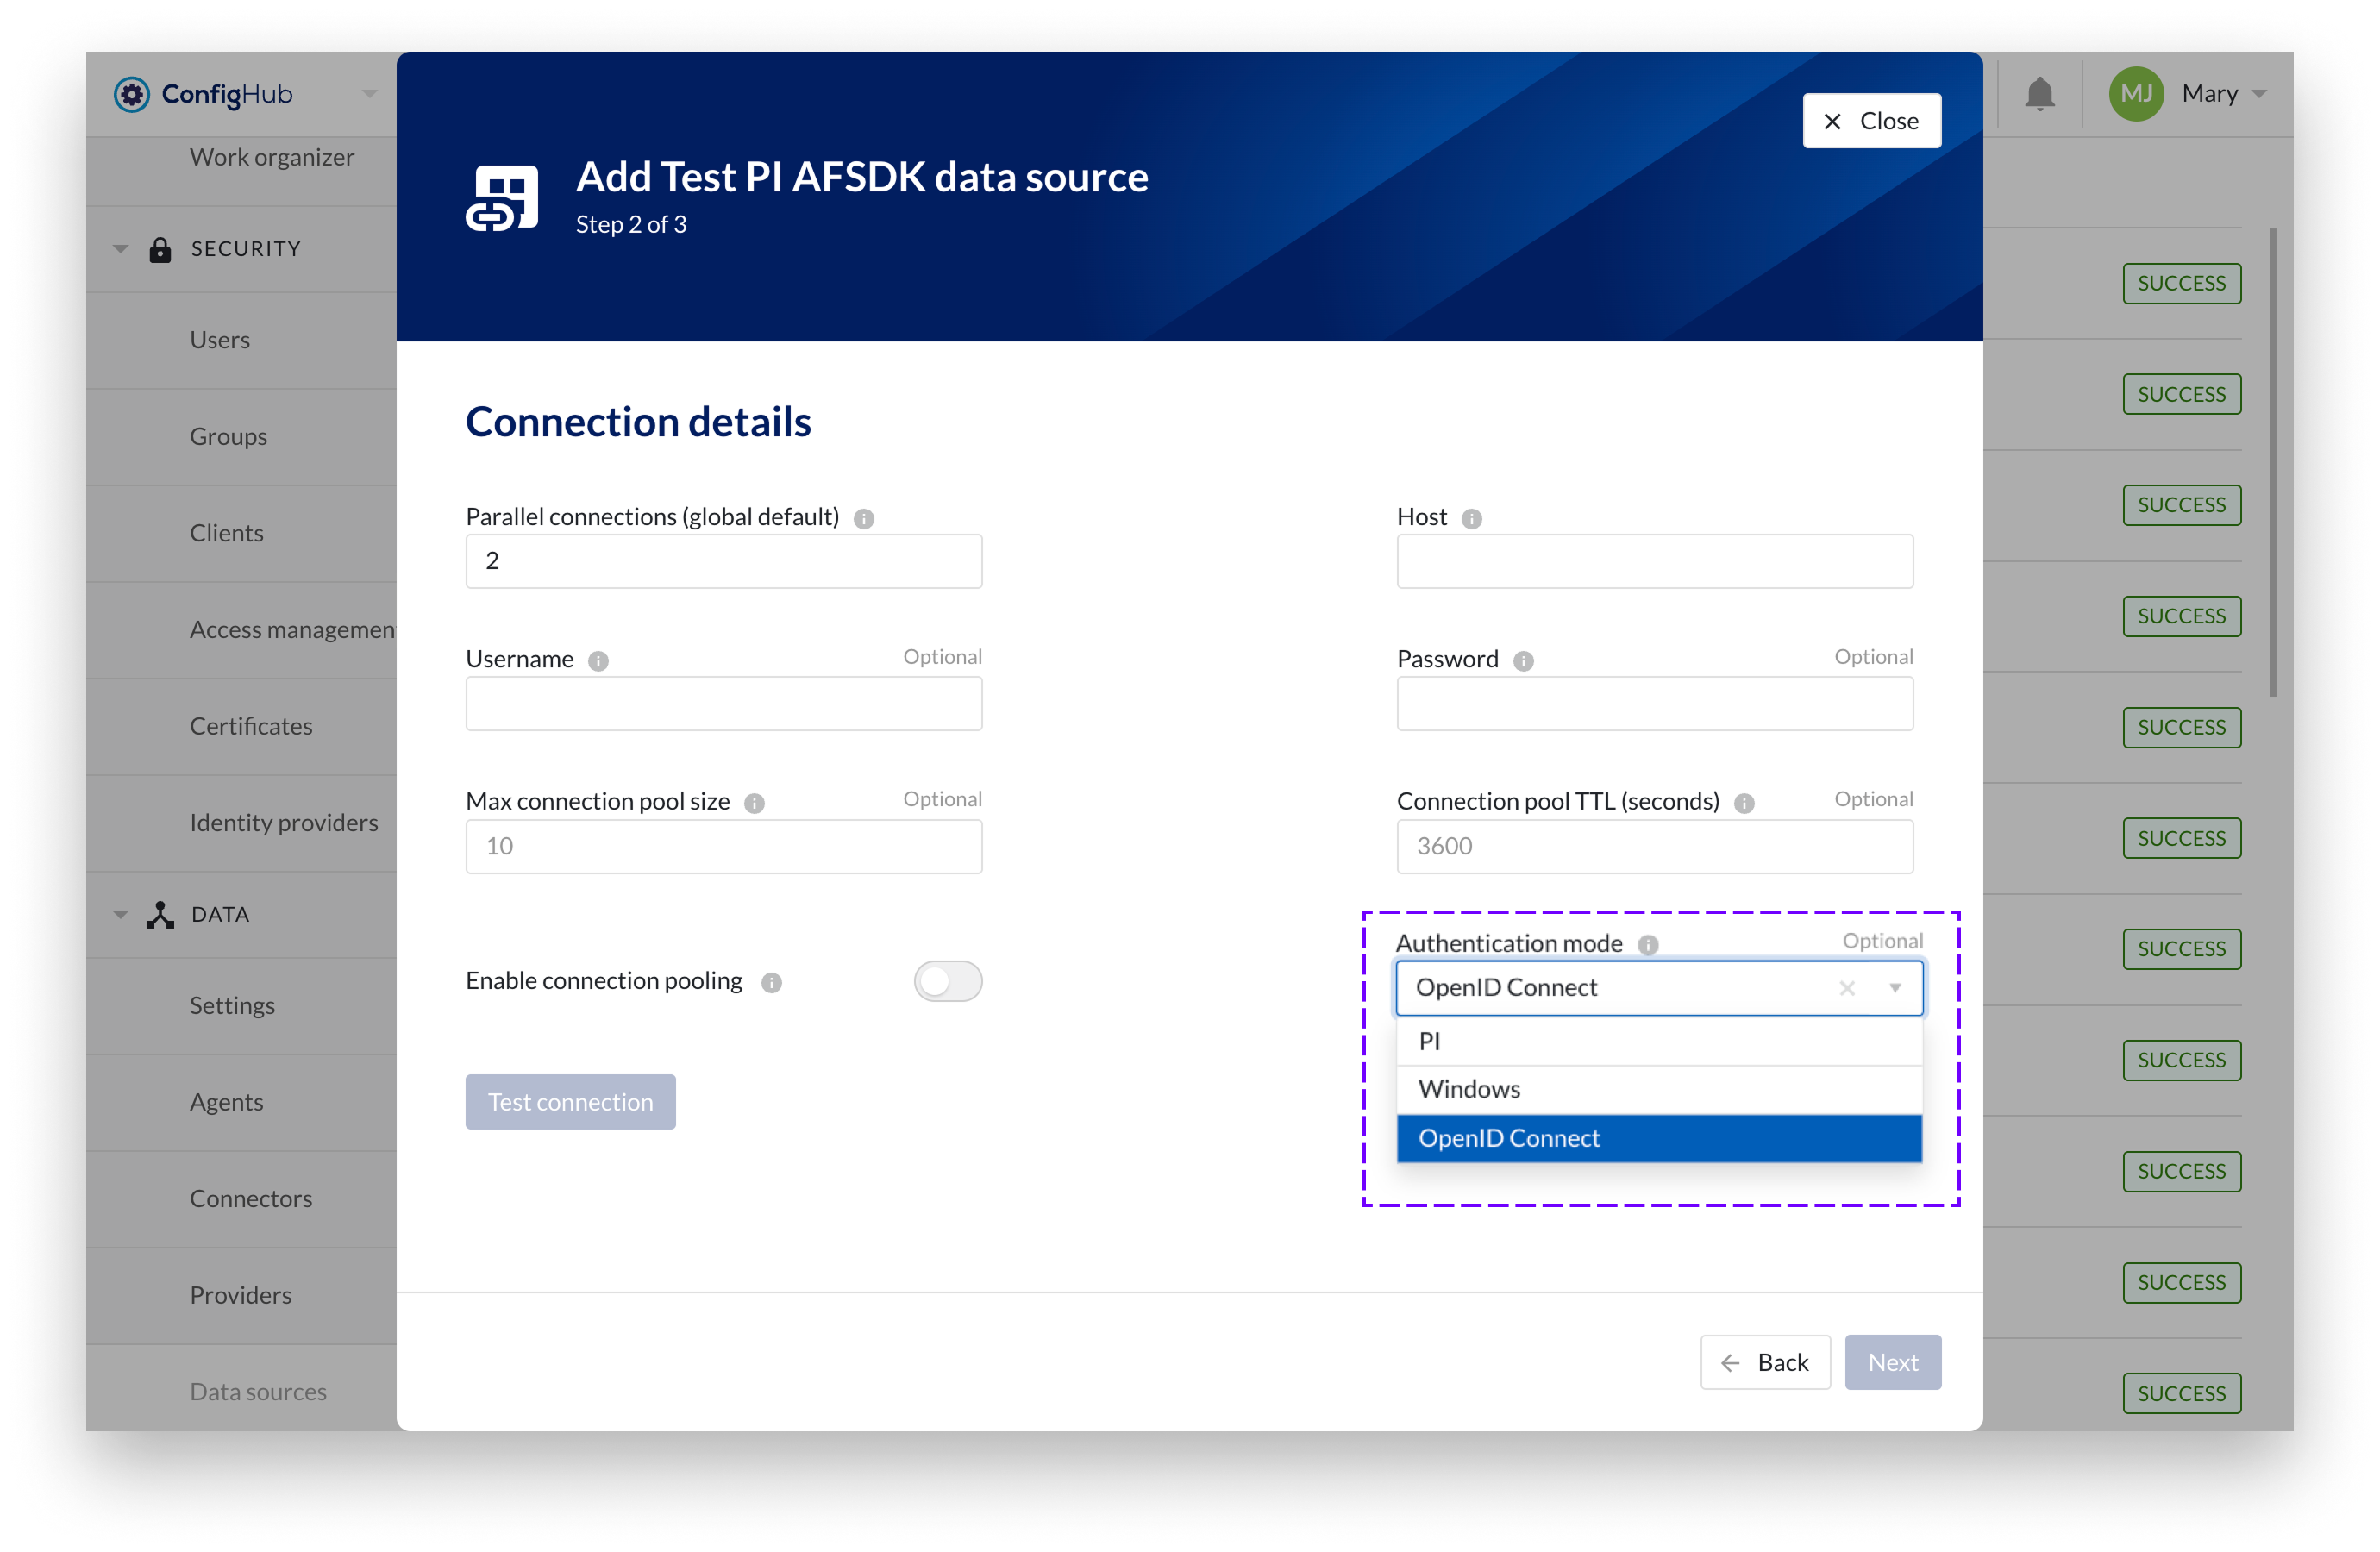Show info tooltip for Password
This screenshot has height=1552, width=2380.
[1523, 661]
